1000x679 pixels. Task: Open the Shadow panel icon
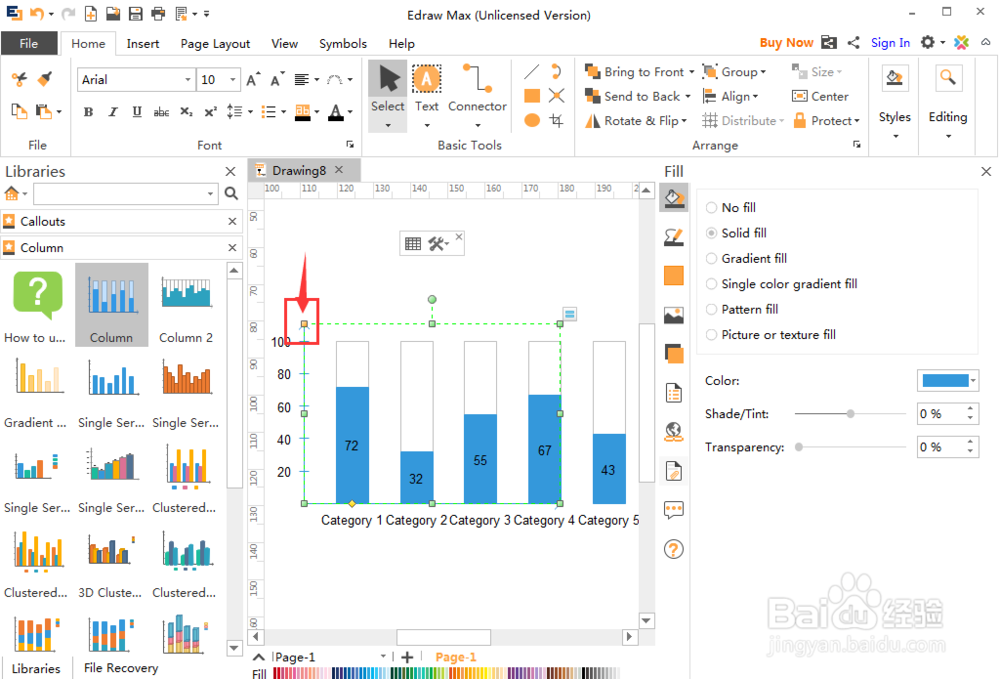pos(673,354)
